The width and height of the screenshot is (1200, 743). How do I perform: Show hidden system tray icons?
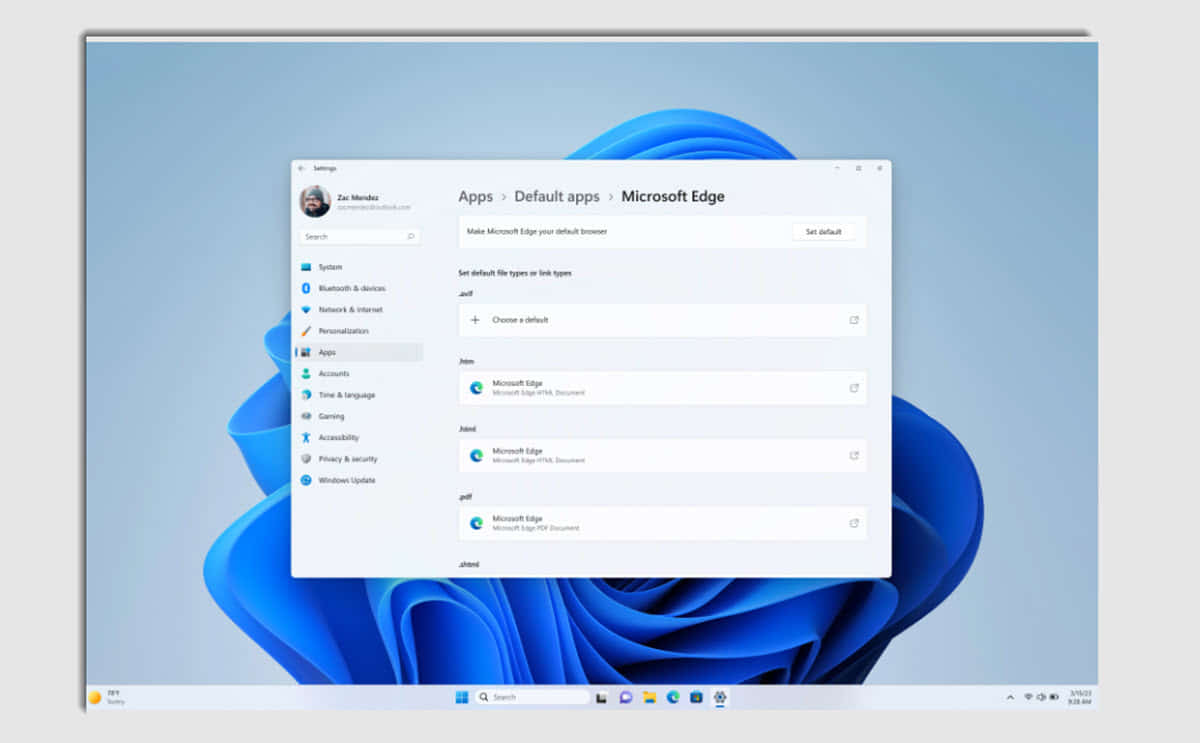pyautogui.click(x=1010, y=697)
